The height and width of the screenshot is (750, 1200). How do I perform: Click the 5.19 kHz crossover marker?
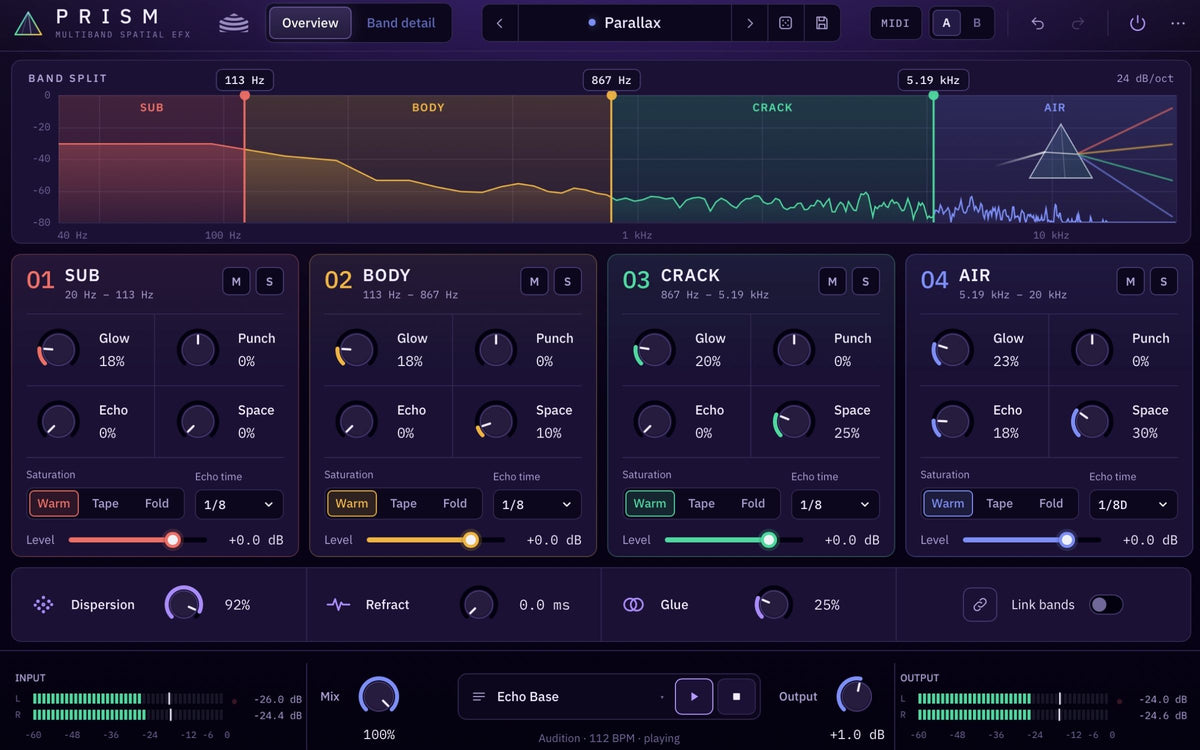pos(933,81)
